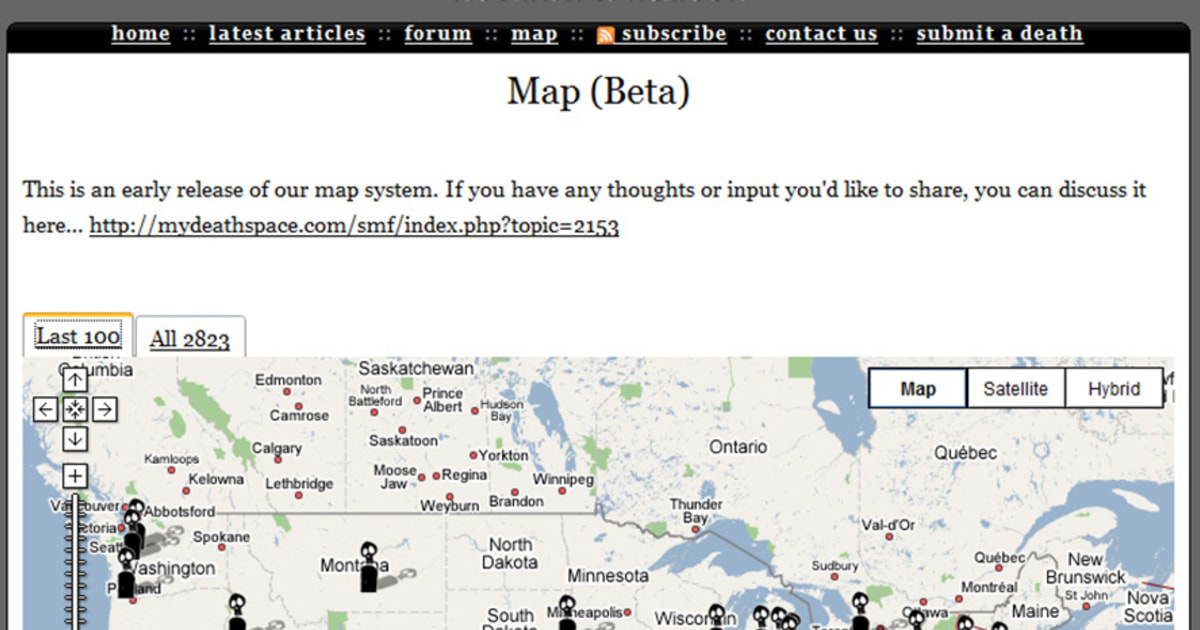Switch the map to Satellite view
This screenshot has height=630, width=1200.
tap(1016, 388)
